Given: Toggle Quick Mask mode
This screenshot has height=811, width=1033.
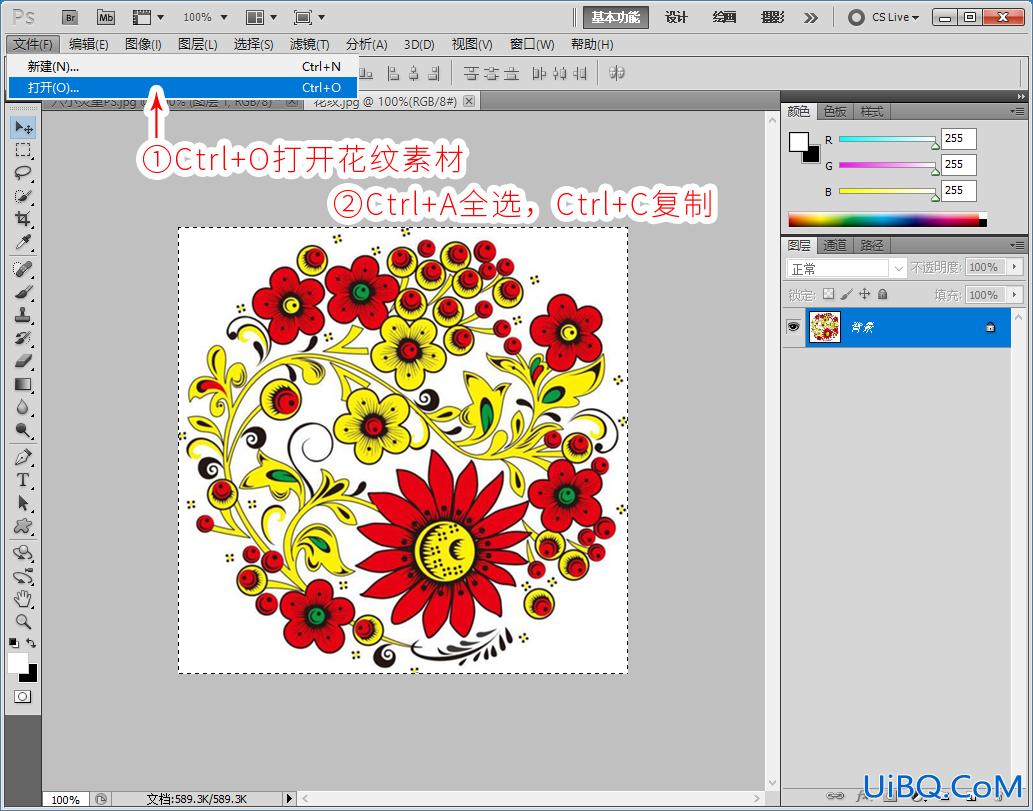Looking at the screenshot, I should (x=22, y=696).
